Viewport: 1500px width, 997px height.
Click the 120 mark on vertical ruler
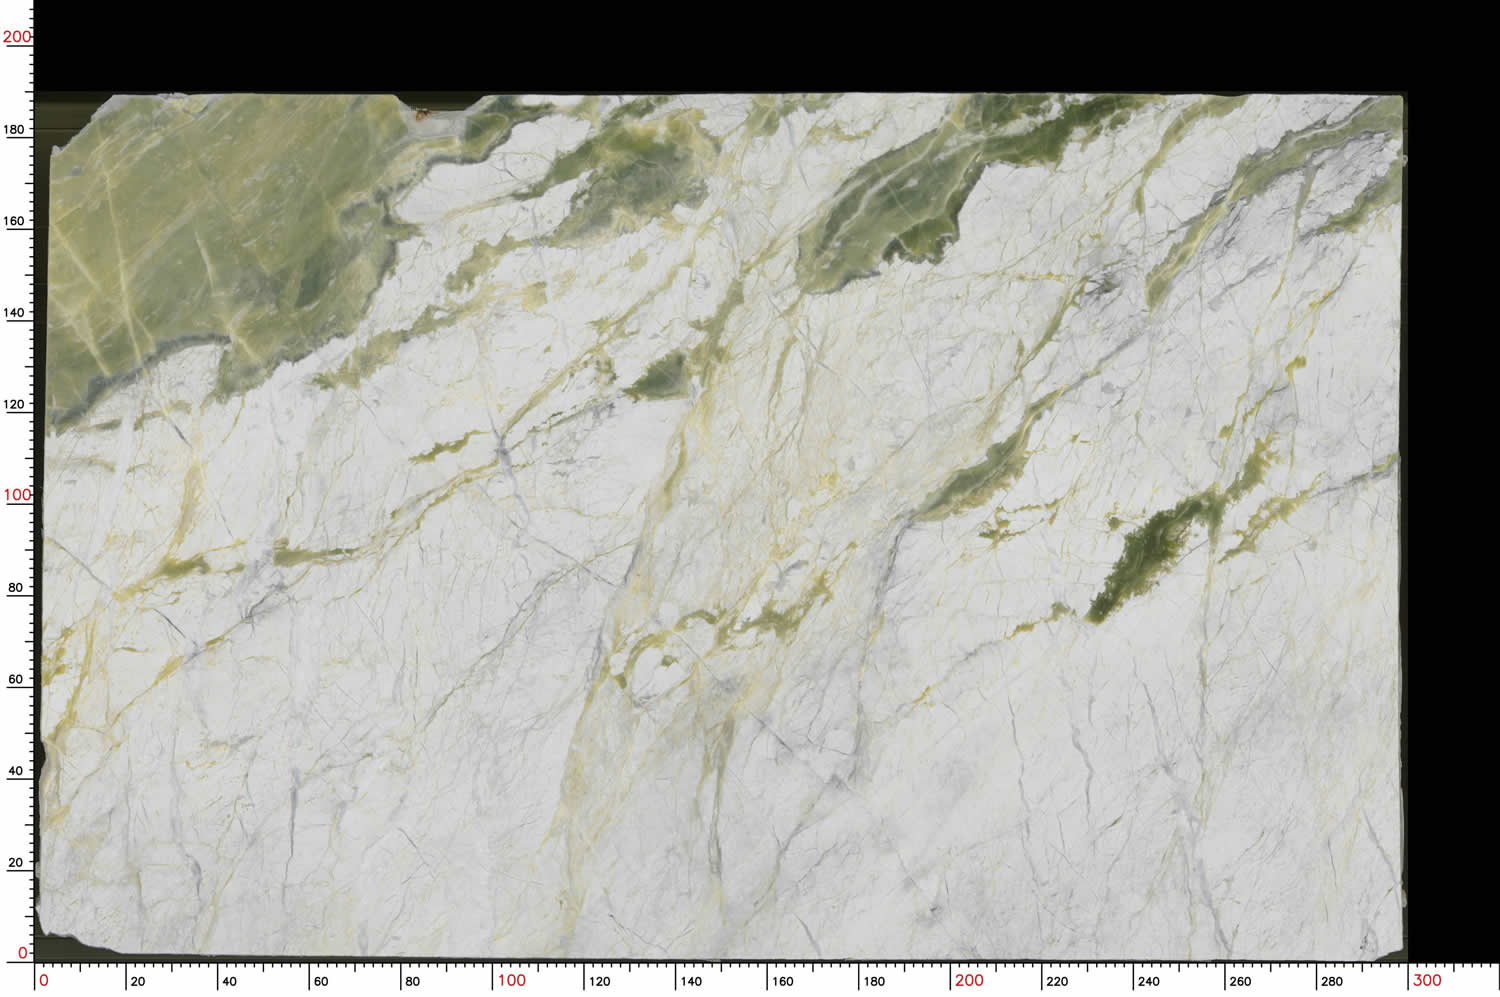click(15, 404)
